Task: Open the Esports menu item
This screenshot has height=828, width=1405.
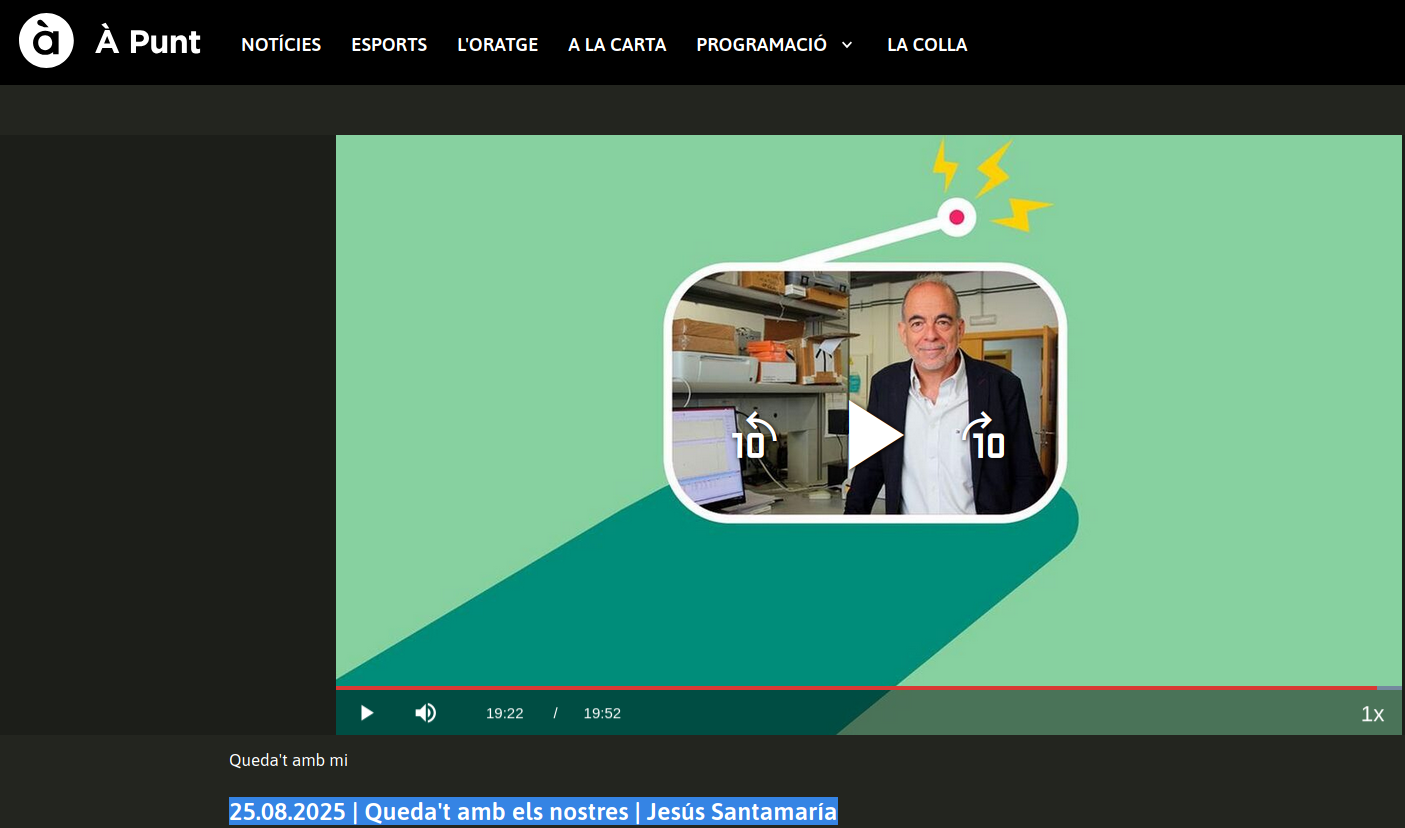Action: pyautogui.click(x=389, y=45)
